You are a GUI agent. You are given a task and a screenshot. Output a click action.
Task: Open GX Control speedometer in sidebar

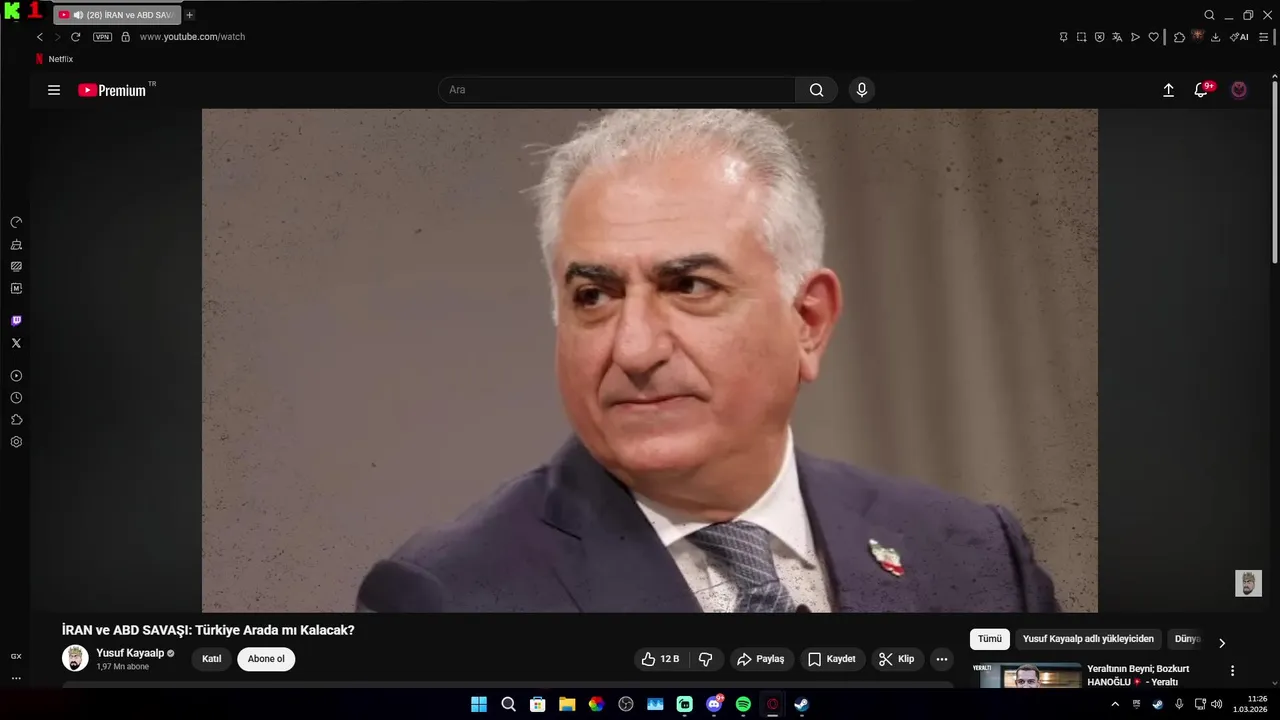(16, 222)
